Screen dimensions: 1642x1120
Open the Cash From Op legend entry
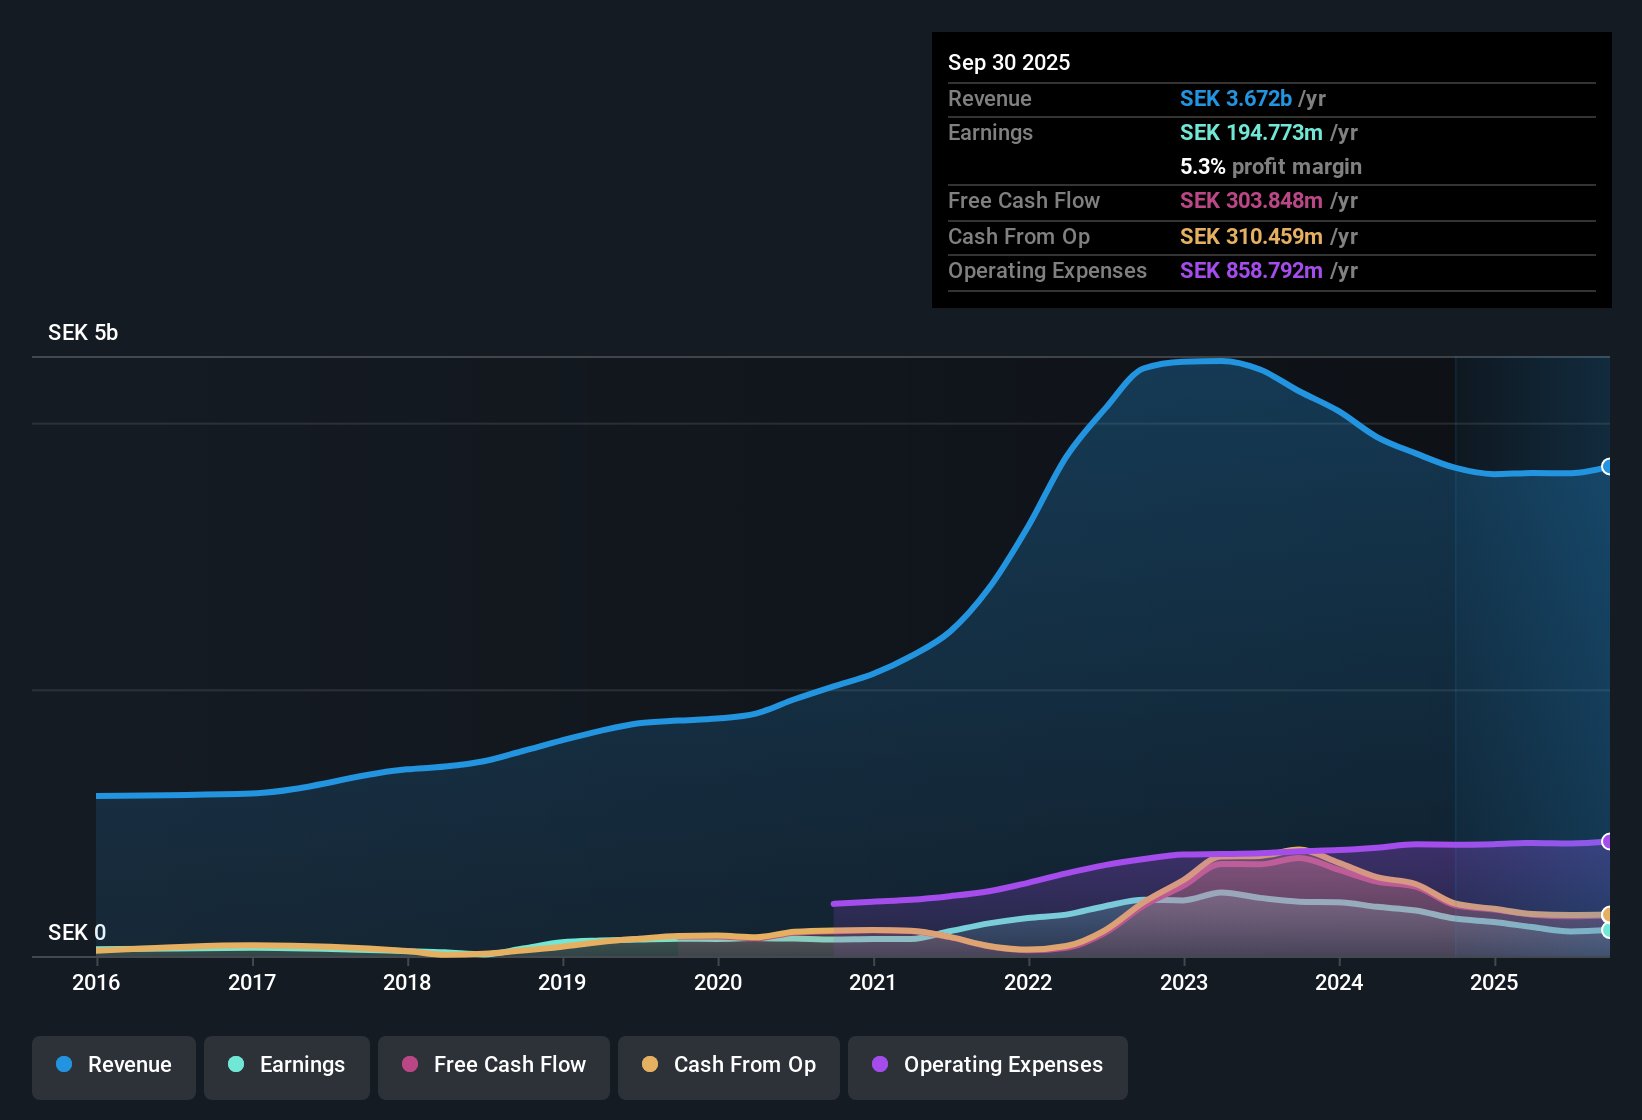pos(728,1066)
